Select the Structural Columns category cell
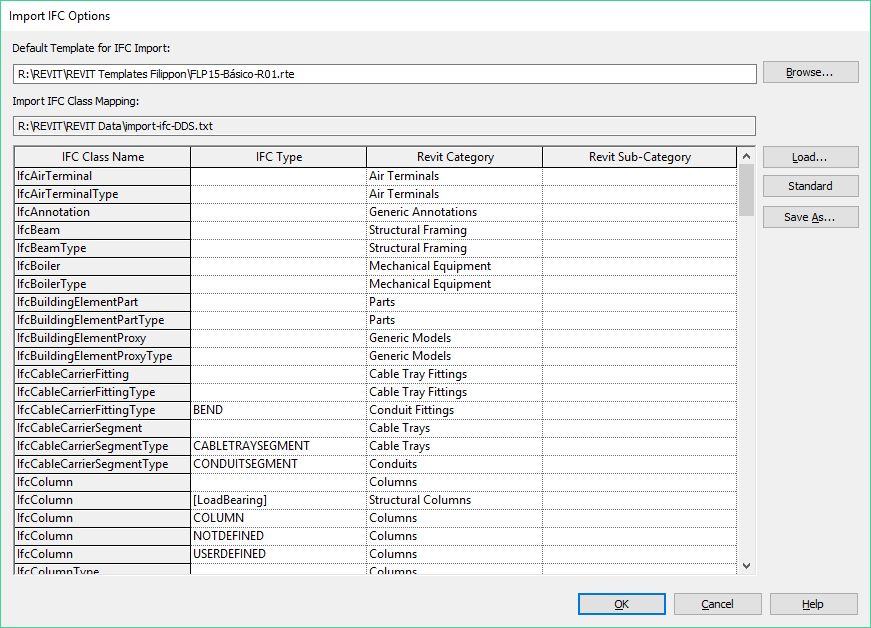The image size is (871, 628). [x=455, y=500]
